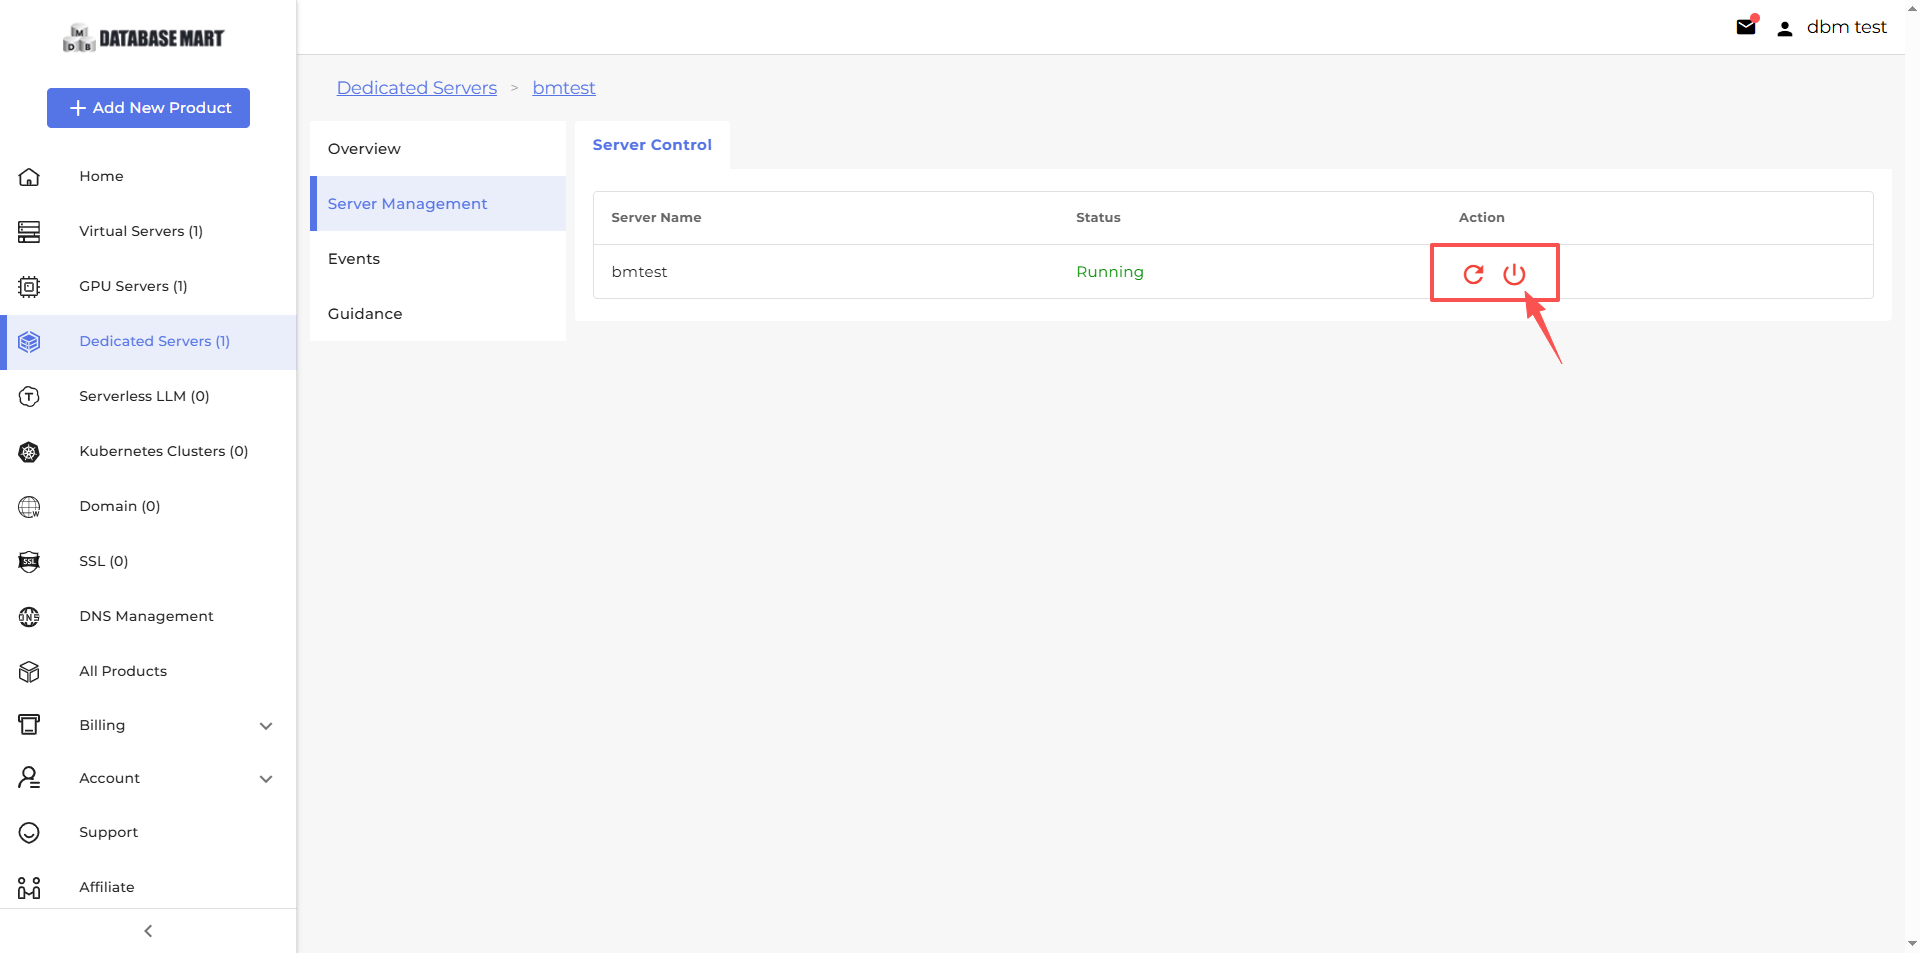Expand the Billing submenu chevron
The image size is (1920, 953).
pyautogui.click(x=266, y=726)
